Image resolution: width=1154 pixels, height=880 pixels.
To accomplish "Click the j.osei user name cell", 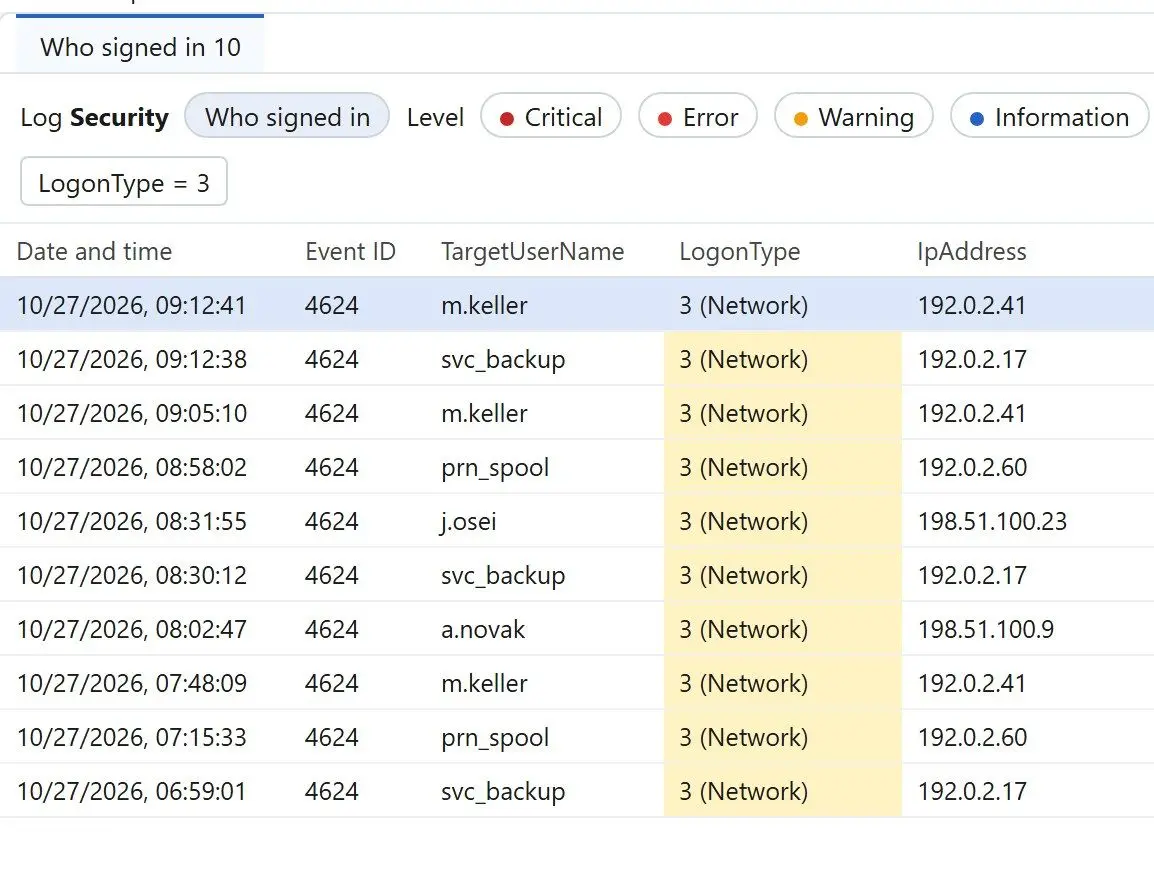I will tap(468, 521).
